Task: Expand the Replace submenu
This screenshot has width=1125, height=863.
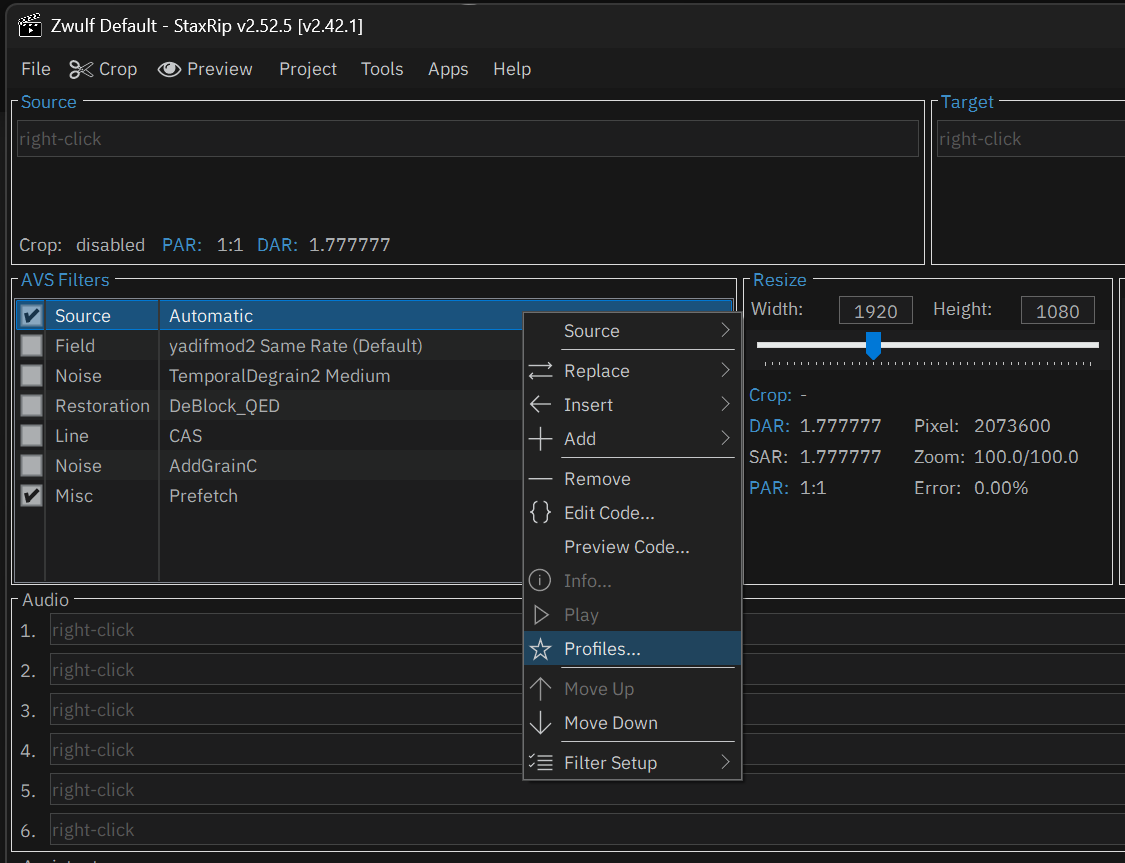Action: [632, 371]
